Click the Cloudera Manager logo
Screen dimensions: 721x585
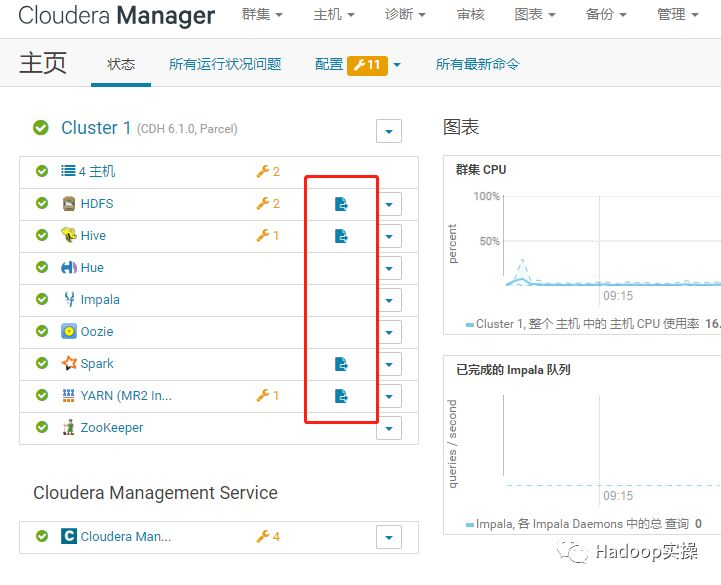coord(116,15)
